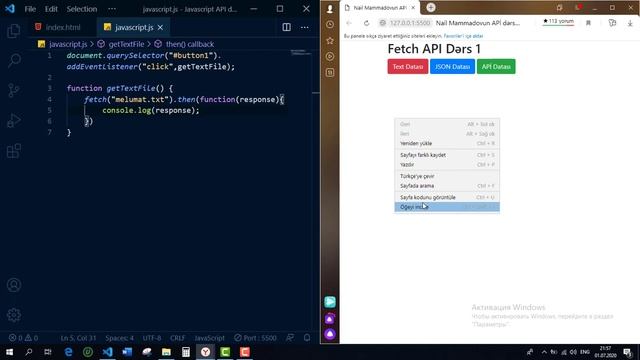Expand the hidden menus ellipsis in title bar
The height and width of the screenshot is (360, 640).
(x=112, y=9)
